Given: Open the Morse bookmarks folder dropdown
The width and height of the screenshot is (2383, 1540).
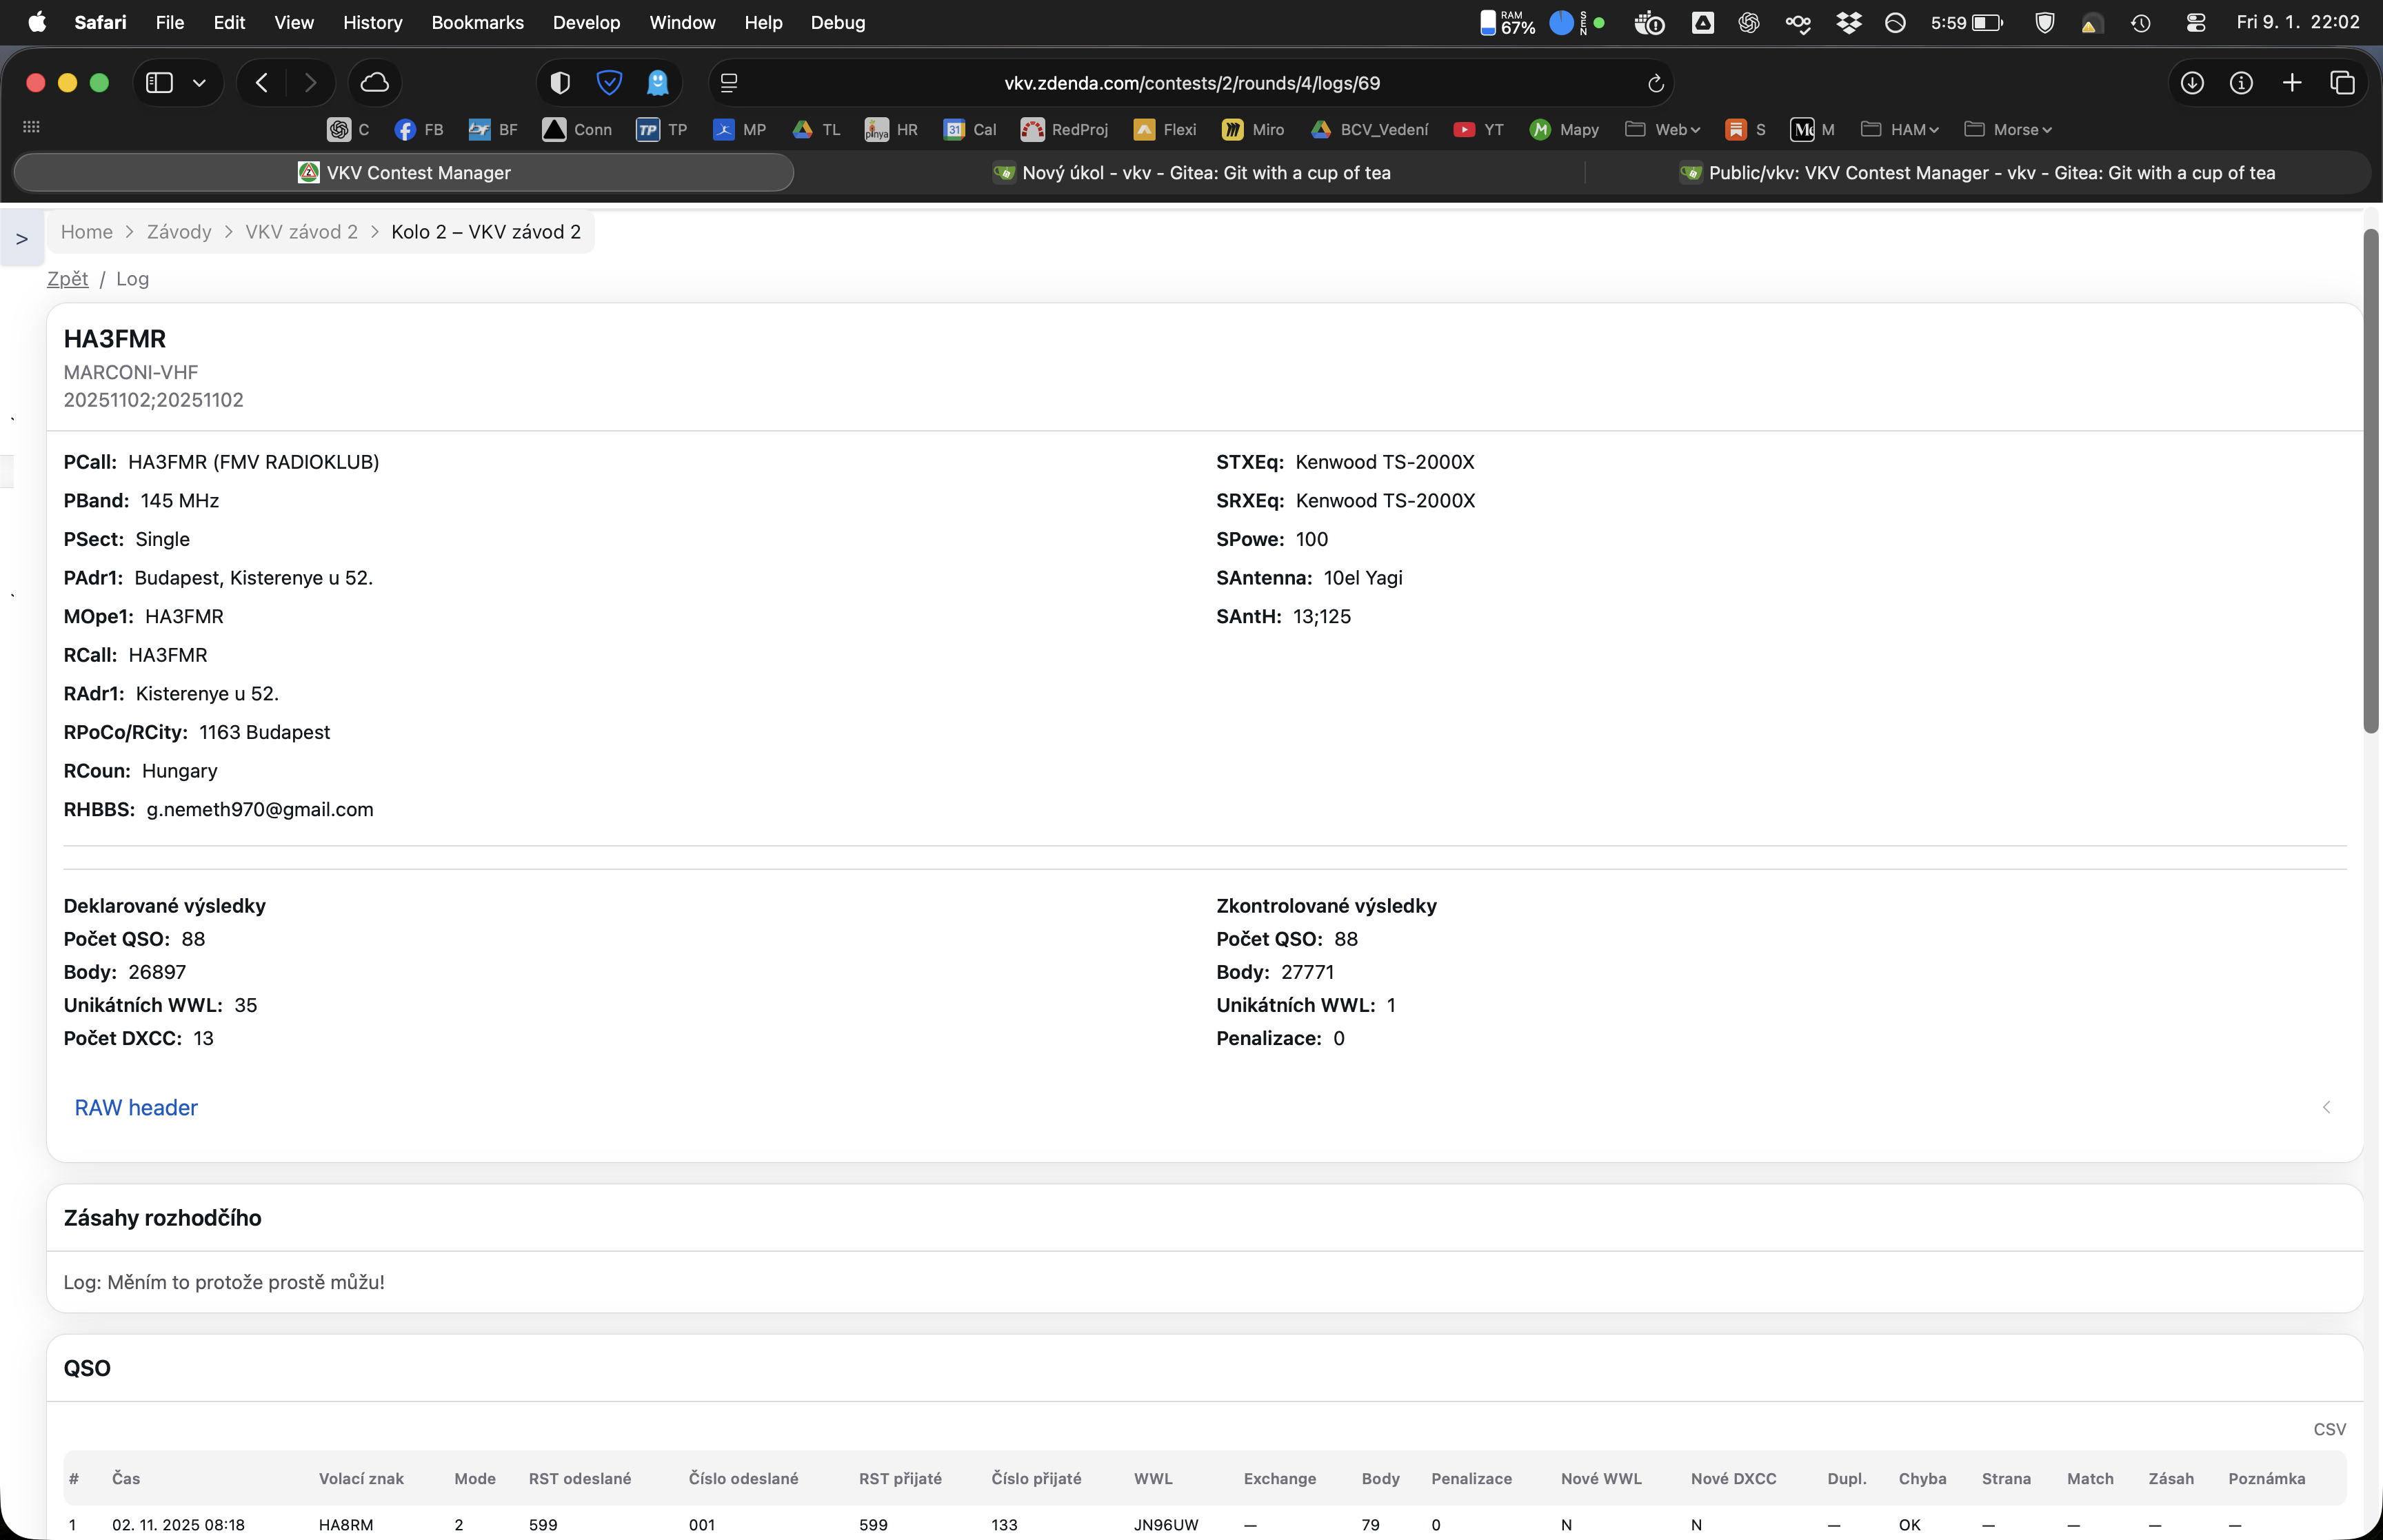Looking at the screenshot, I should point(2008,130).
